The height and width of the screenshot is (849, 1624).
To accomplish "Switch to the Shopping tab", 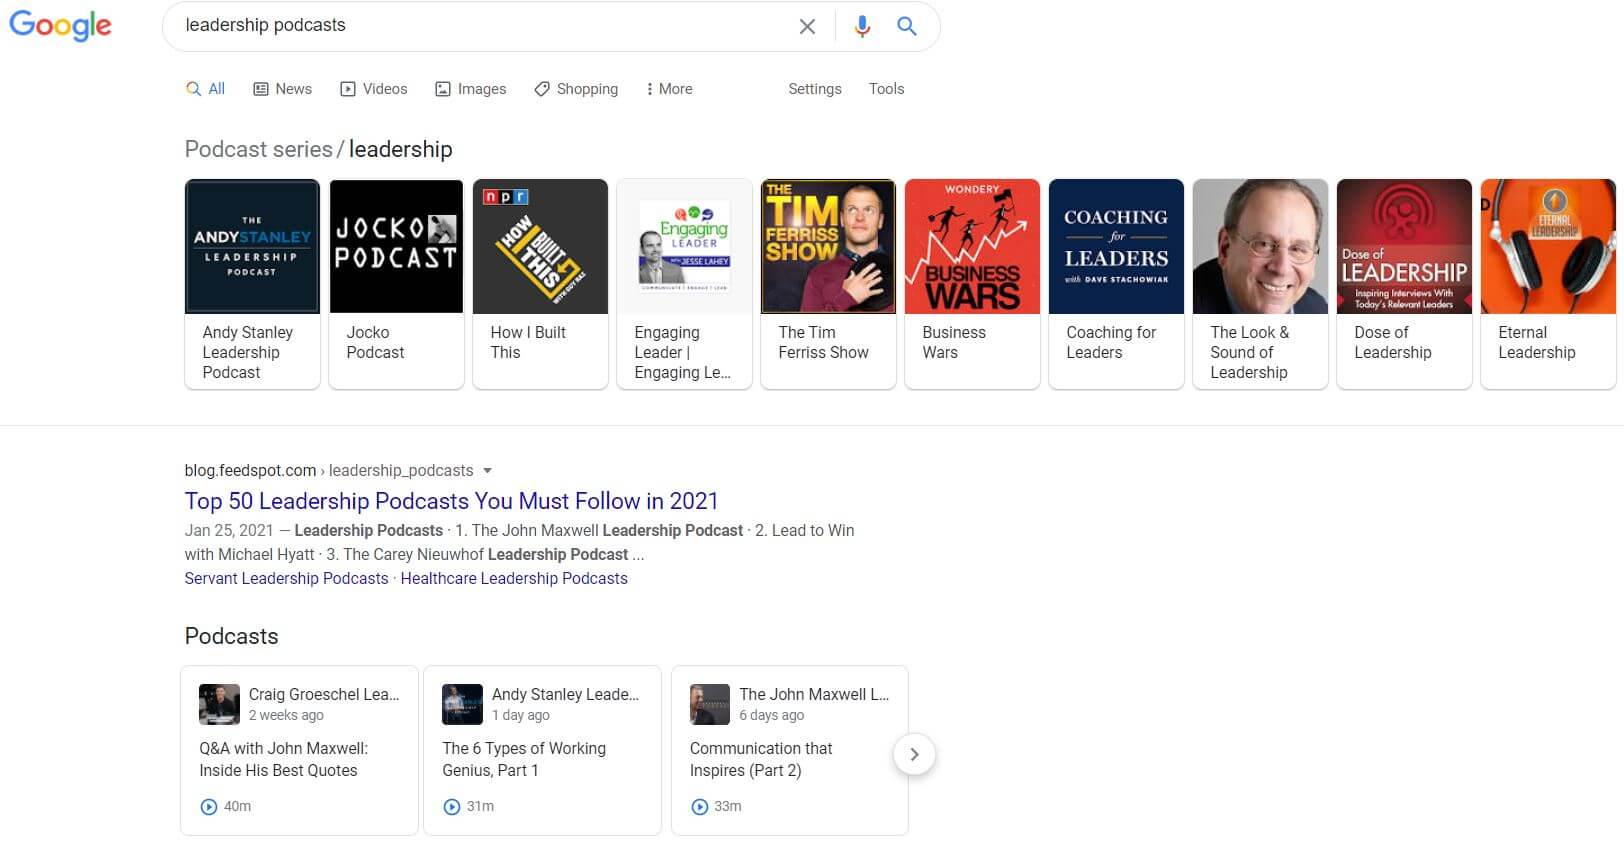I will point(576,89).
